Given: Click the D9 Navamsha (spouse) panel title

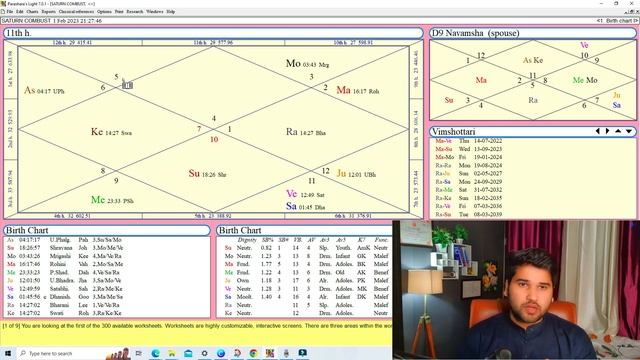Looking at the screenshot, I should point(533,33).
